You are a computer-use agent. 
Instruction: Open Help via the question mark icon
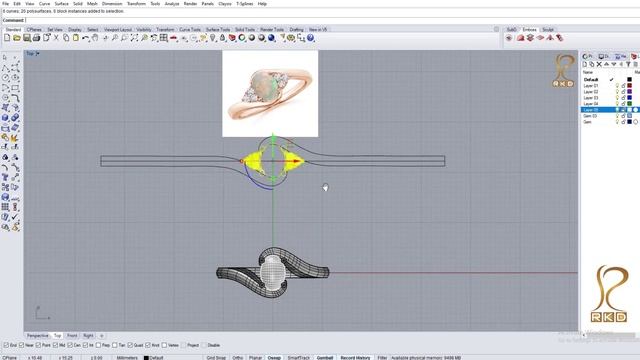tap(311, 38)
